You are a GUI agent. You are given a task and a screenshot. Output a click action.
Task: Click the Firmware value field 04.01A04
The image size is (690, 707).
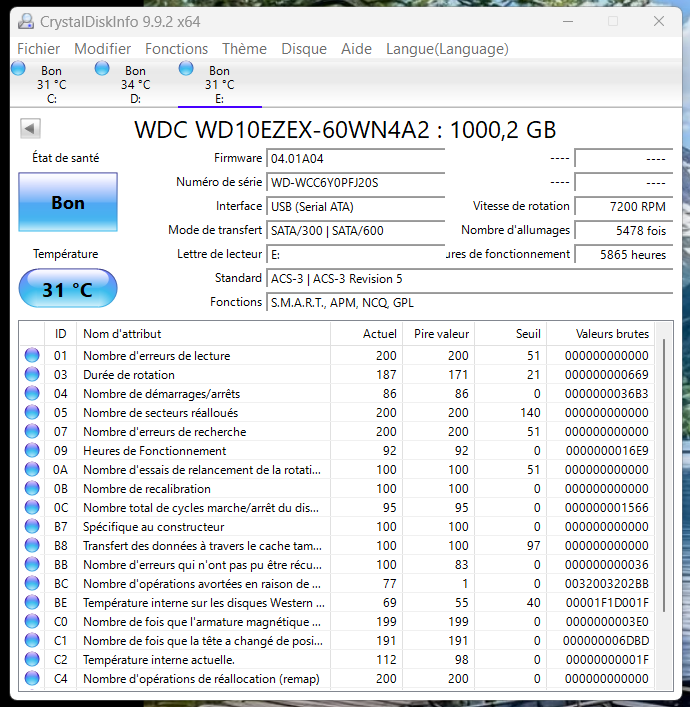click(355, 159)
